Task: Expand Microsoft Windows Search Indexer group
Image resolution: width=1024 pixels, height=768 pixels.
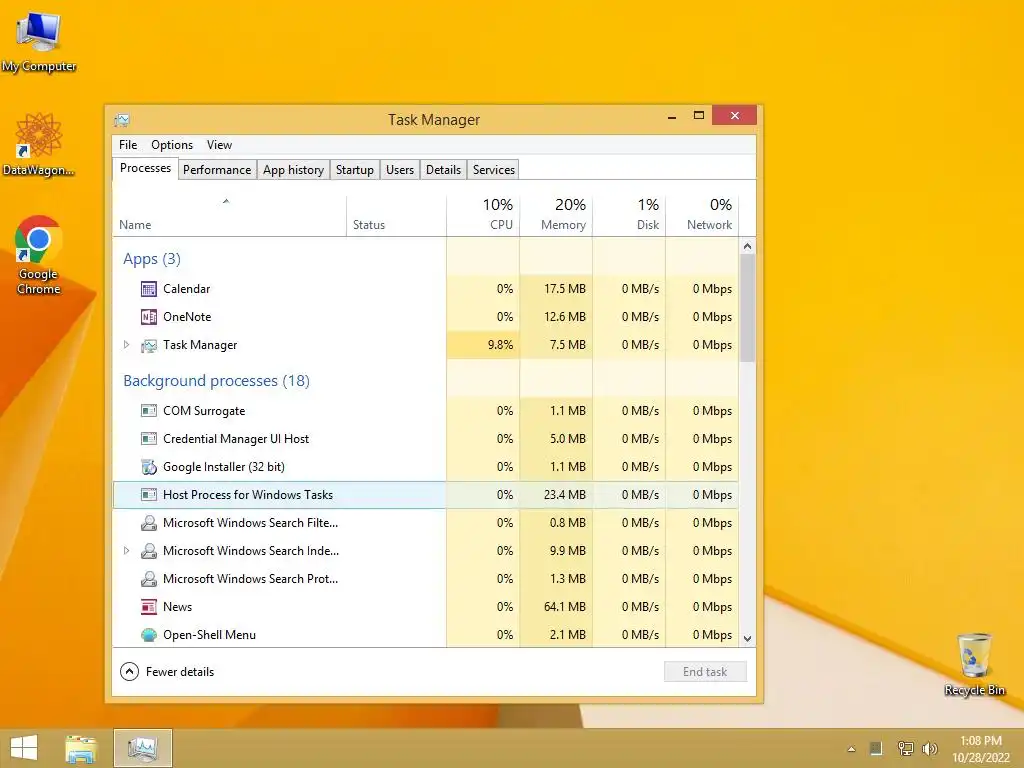Action: (x=127, y=551)
